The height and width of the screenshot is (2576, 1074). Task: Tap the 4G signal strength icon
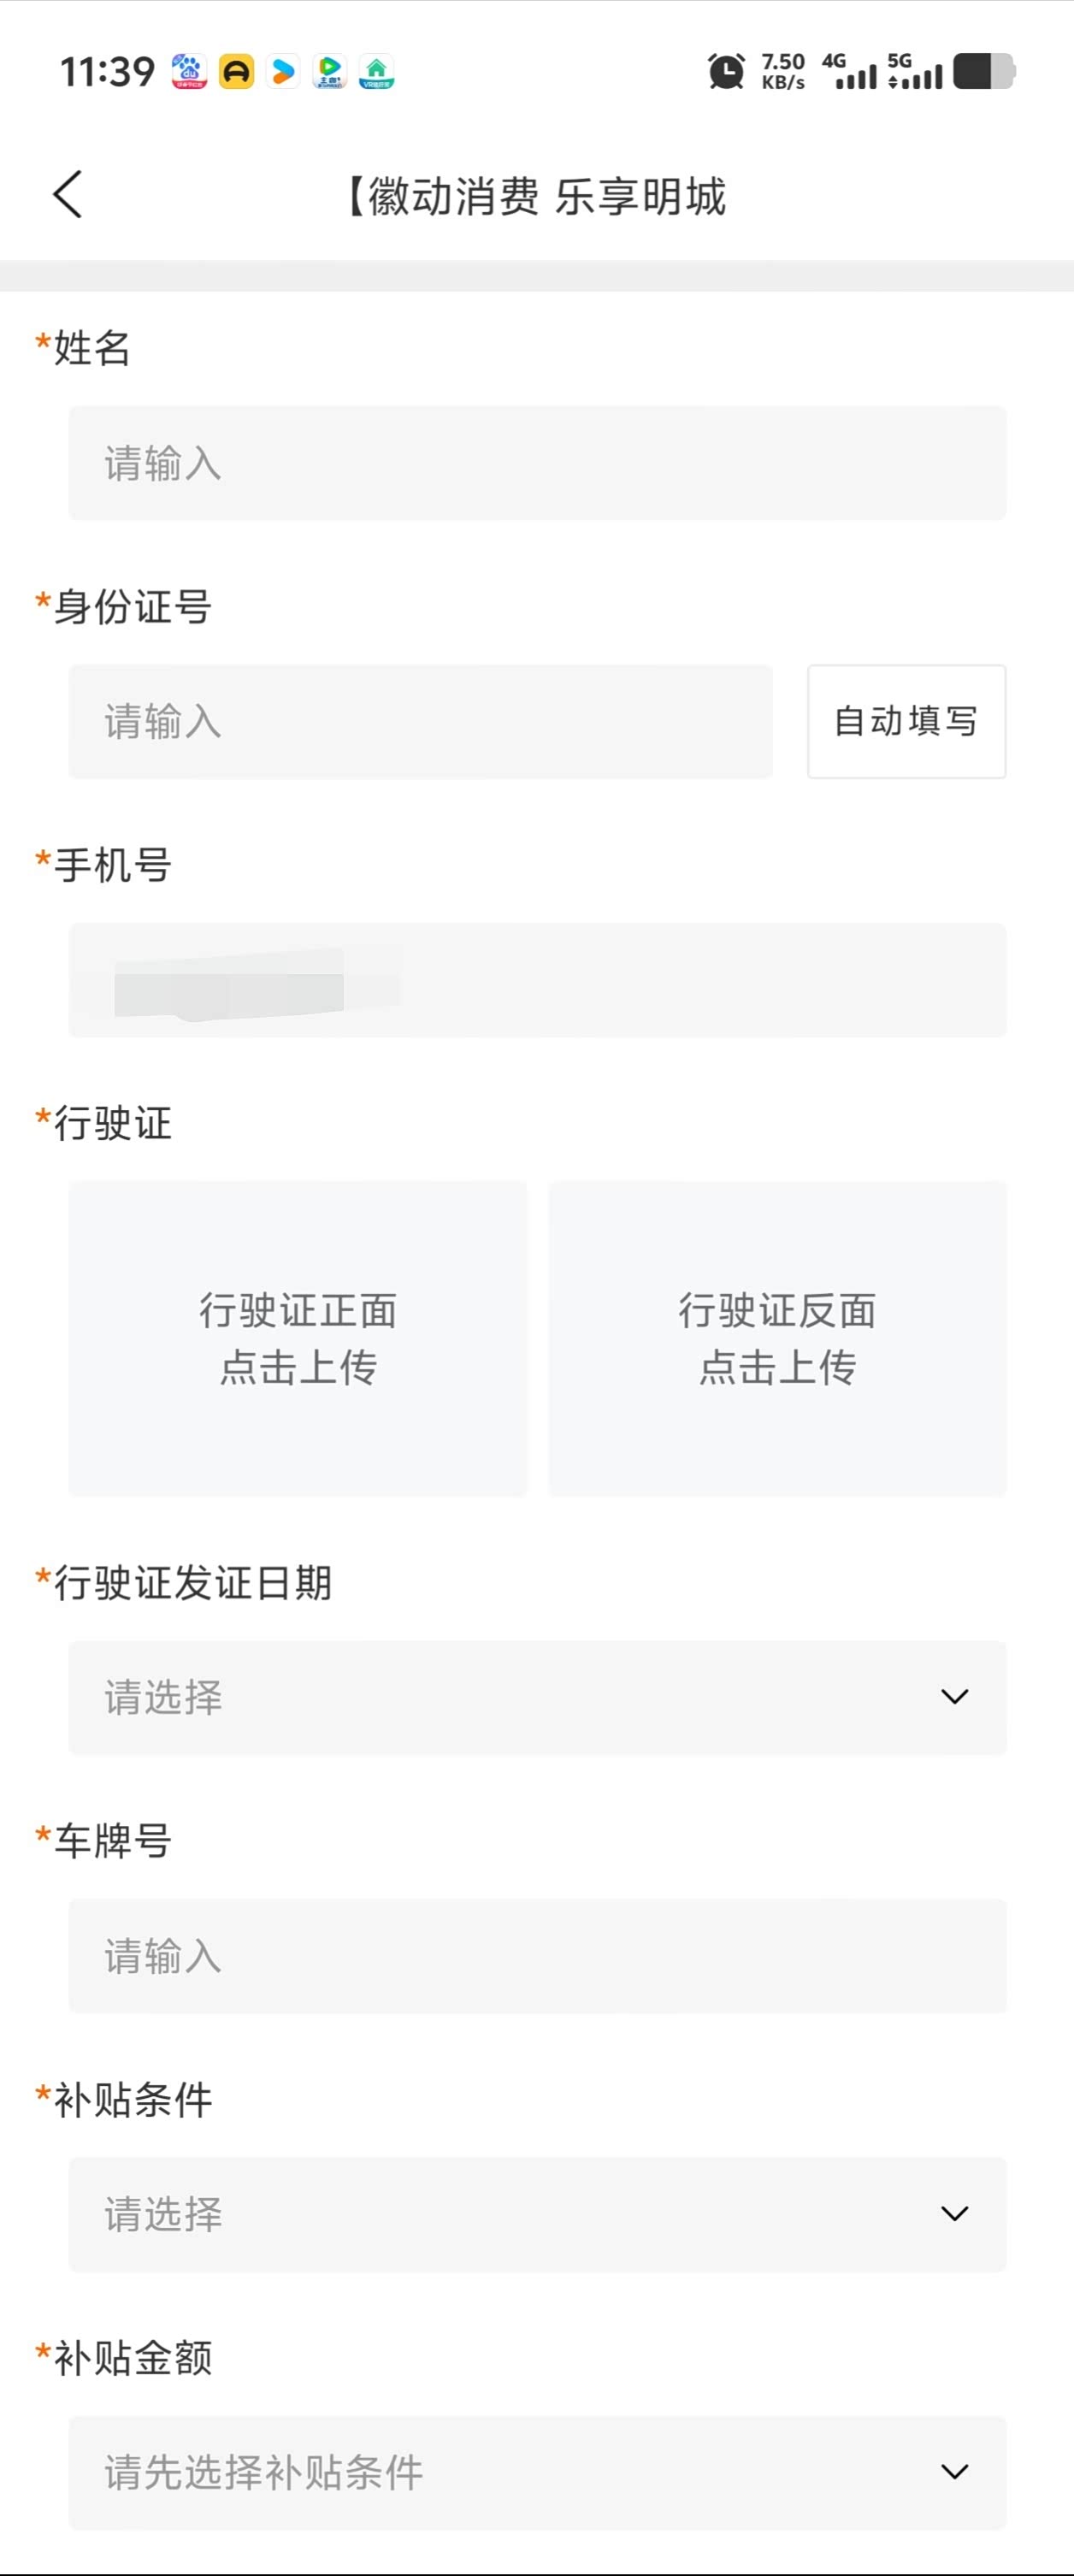coord(850,71)
